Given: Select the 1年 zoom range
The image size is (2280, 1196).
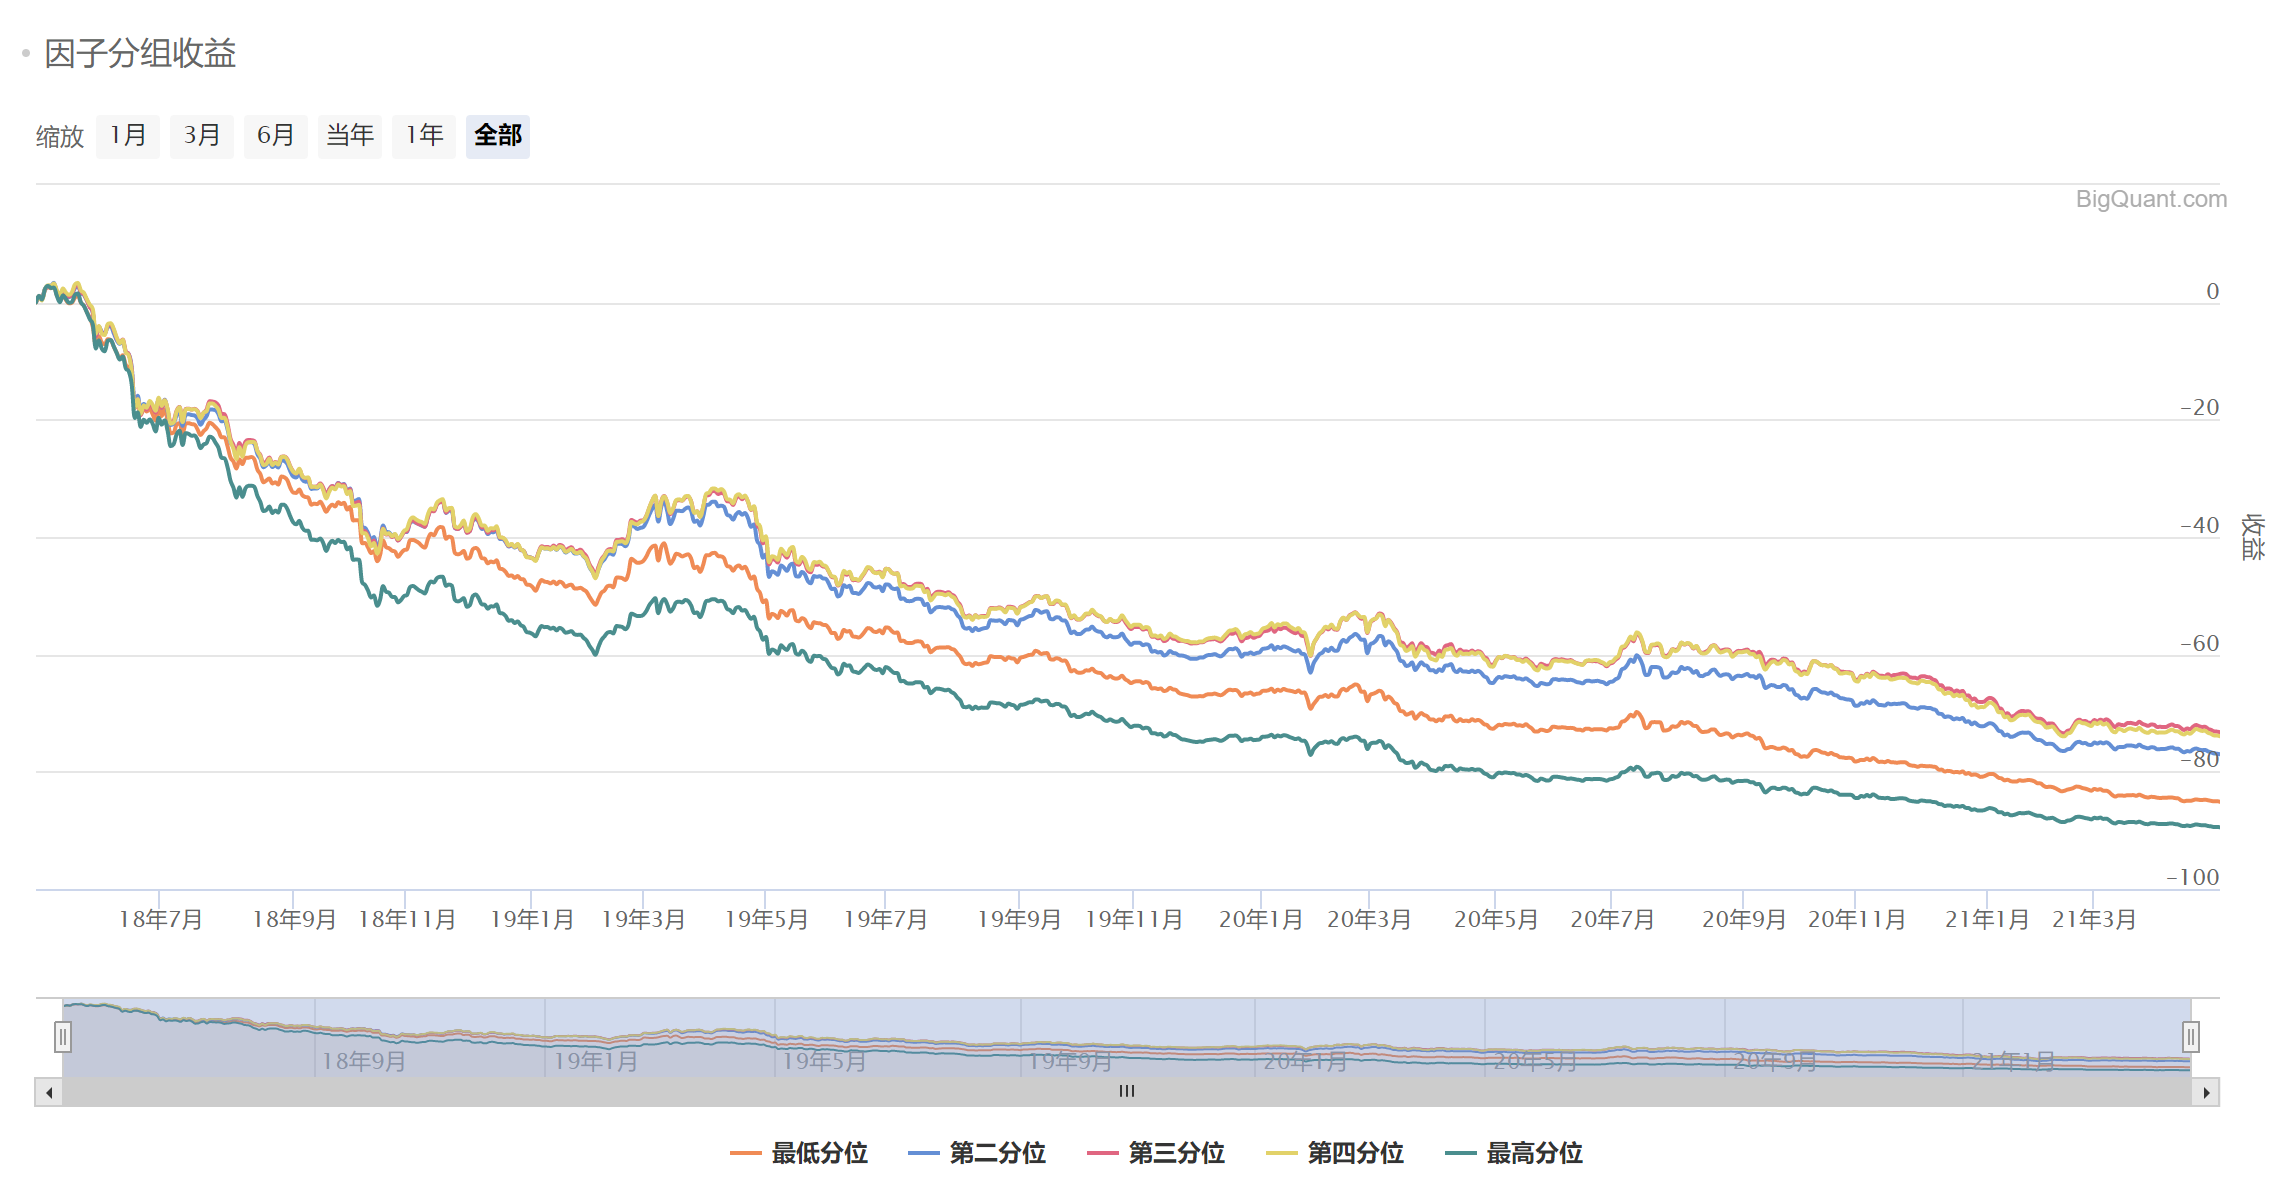Looking at the screenshot, I should [x=423, y=136].
